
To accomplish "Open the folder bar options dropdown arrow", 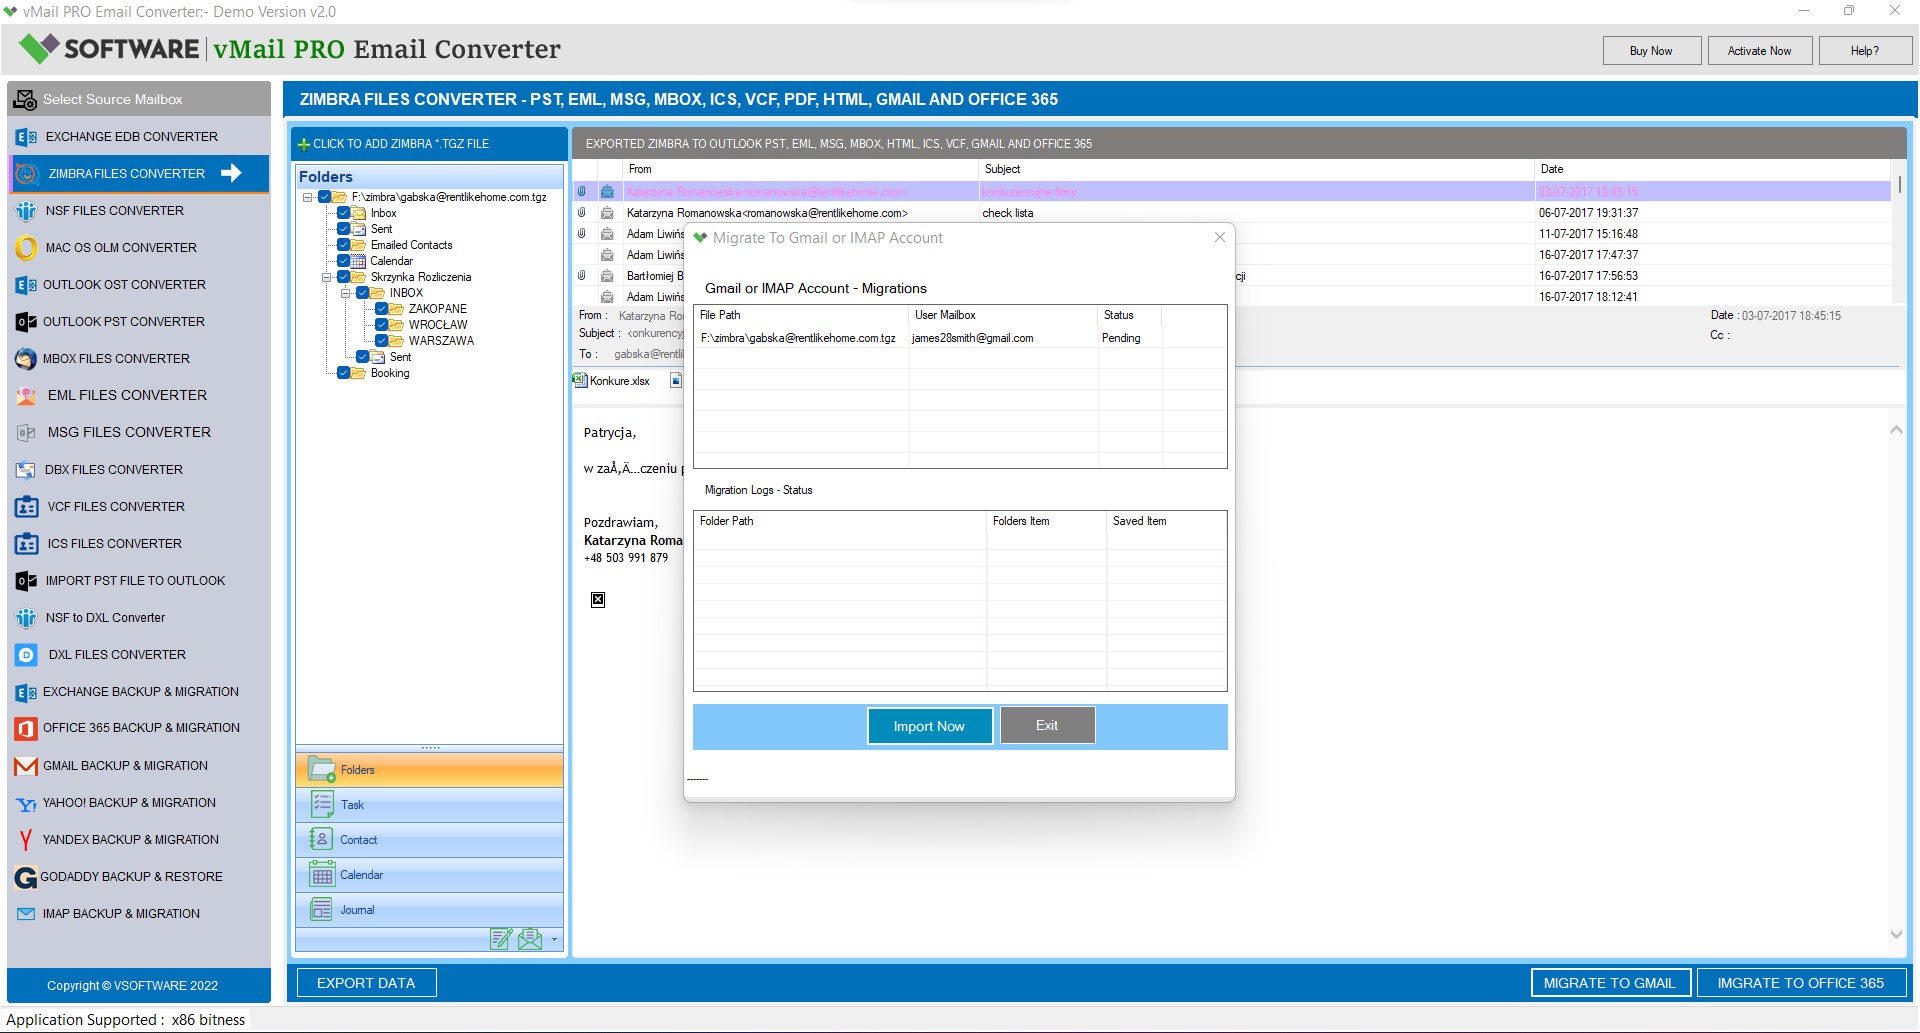I will (554, 939).
